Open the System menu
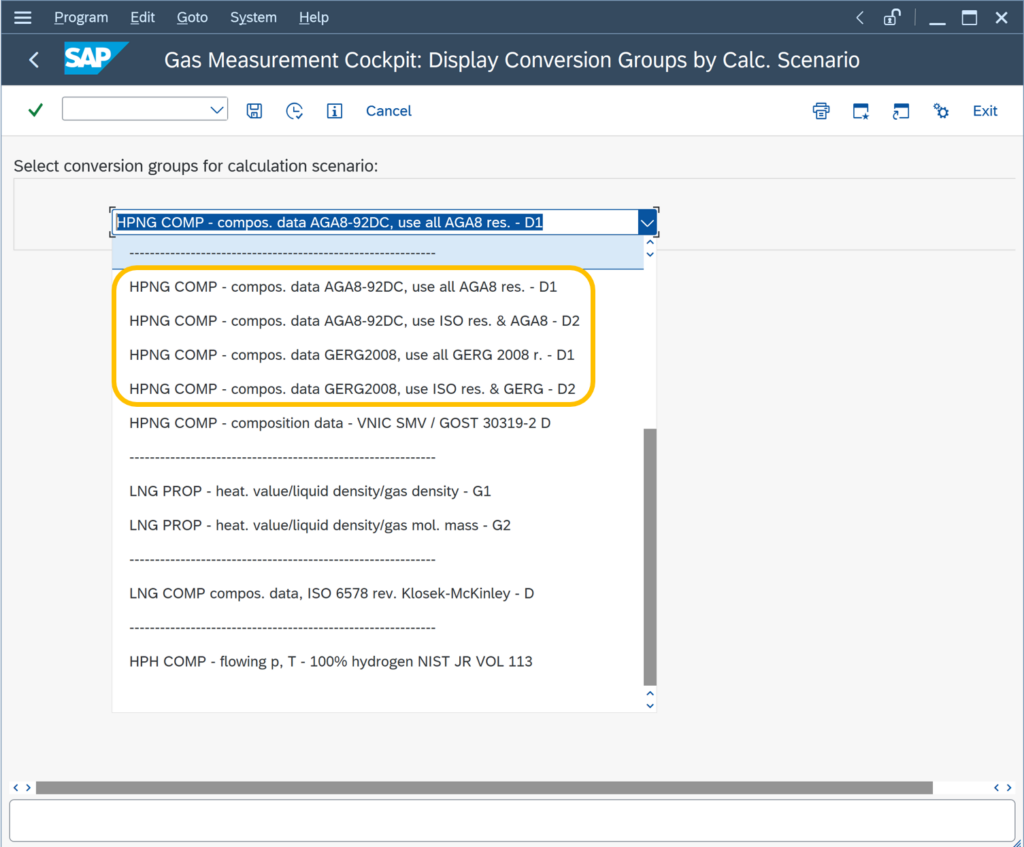1024x847 pixels. (253, 18)
